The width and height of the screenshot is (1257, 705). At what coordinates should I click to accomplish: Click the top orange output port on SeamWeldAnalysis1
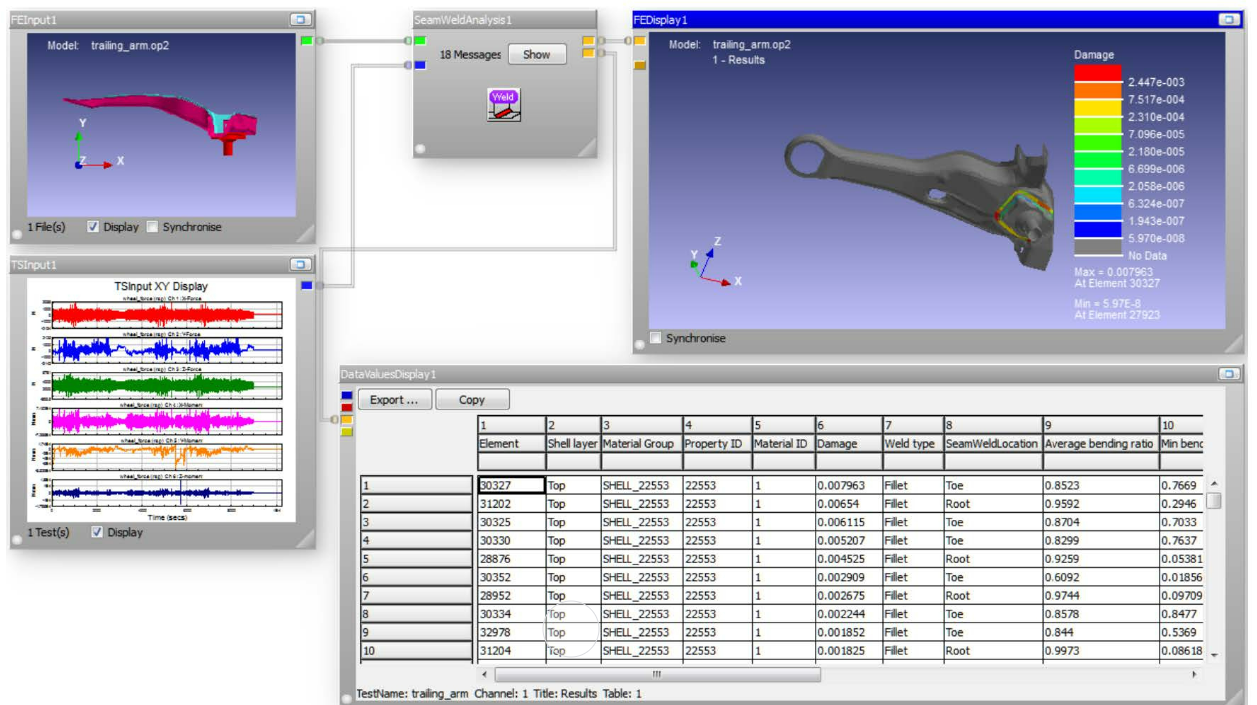(589, 41)
